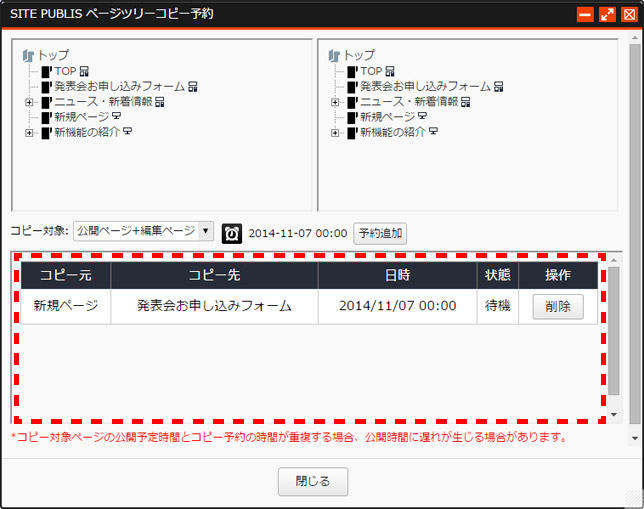This screenshot has height=509, width=644.
Task: Click the 2014/11/07 00:00 table cell
Action: point(397,306)
